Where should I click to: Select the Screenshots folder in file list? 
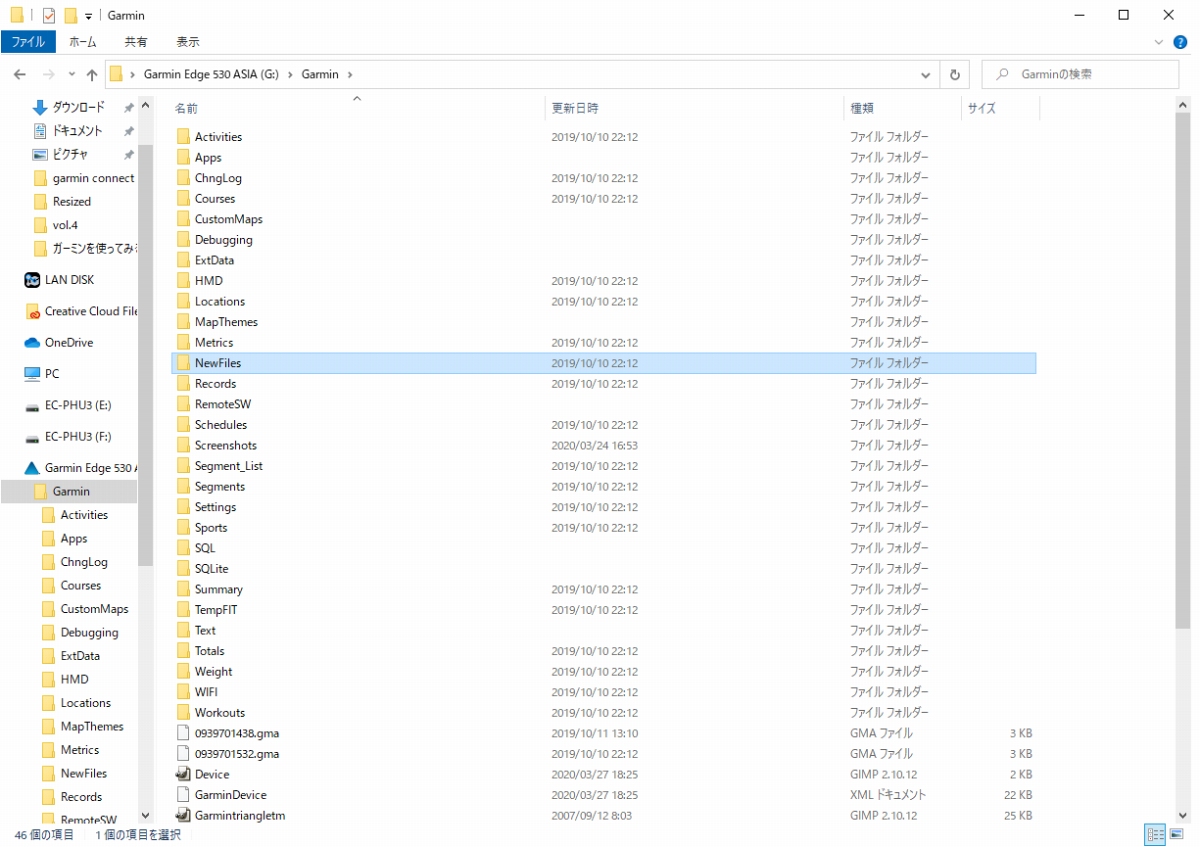click(225, 445)
